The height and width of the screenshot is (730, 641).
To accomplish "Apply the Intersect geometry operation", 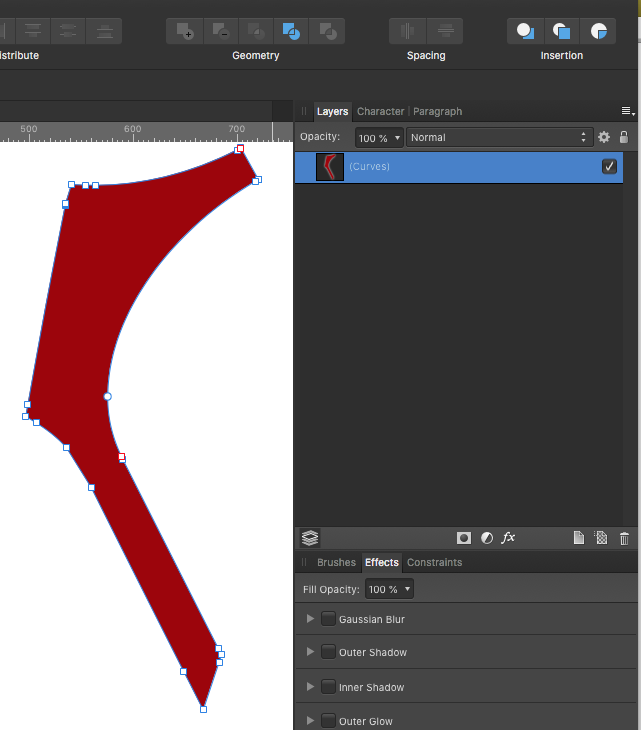I will [256, 31].
